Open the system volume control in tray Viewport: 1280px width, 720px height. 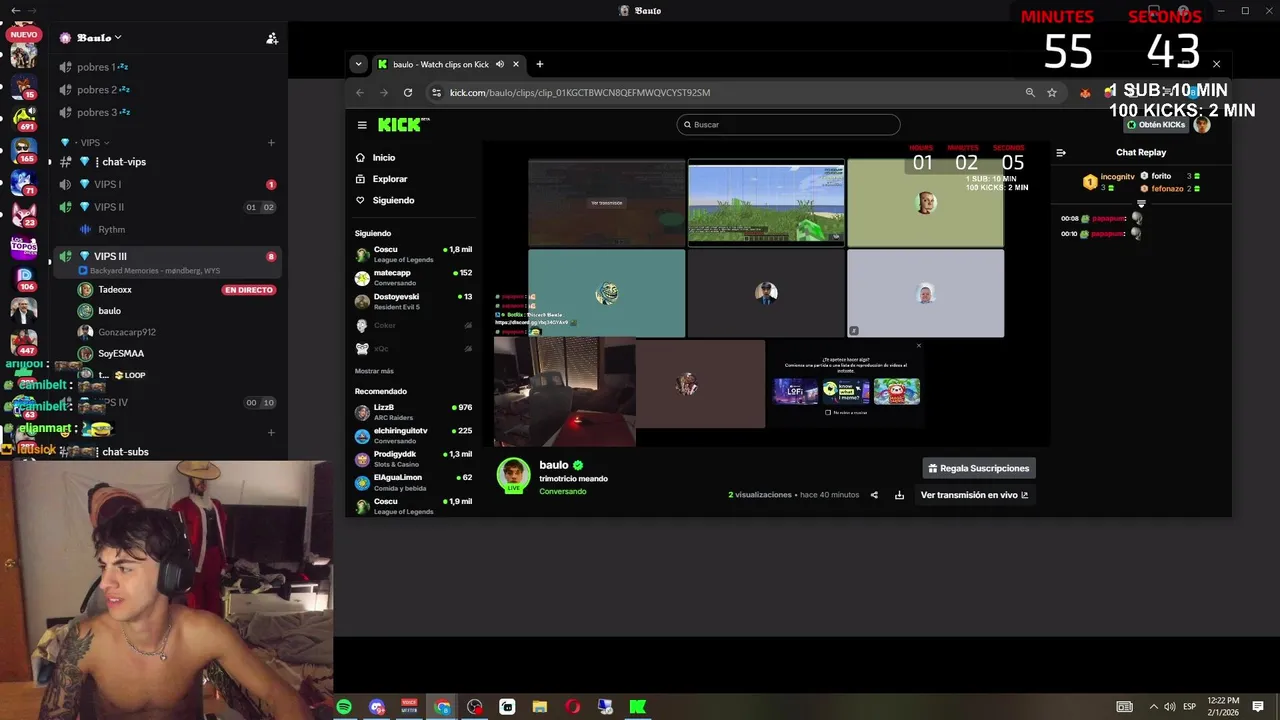pos(1170,707)
